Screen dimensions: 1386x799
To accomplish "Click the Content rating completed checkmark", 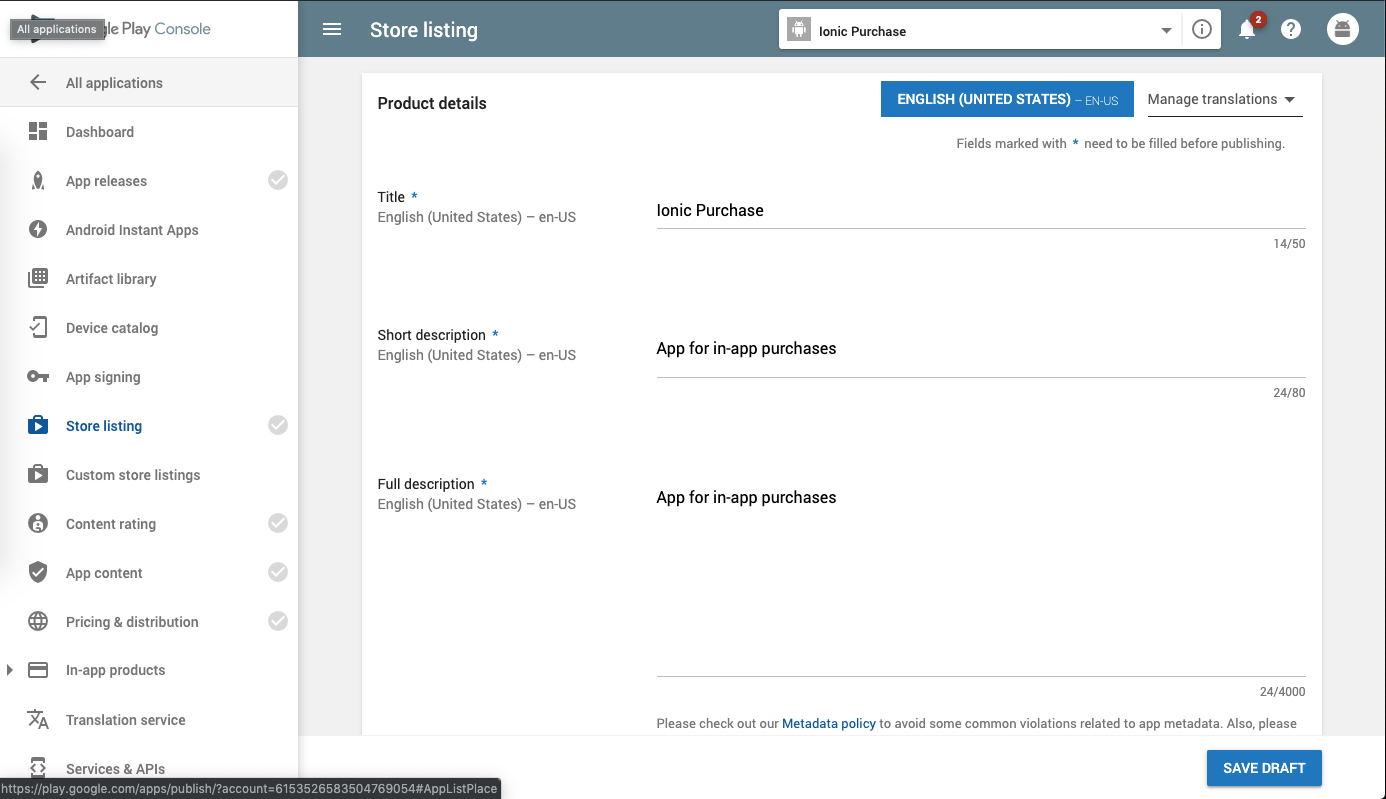I will click(278, 523).
